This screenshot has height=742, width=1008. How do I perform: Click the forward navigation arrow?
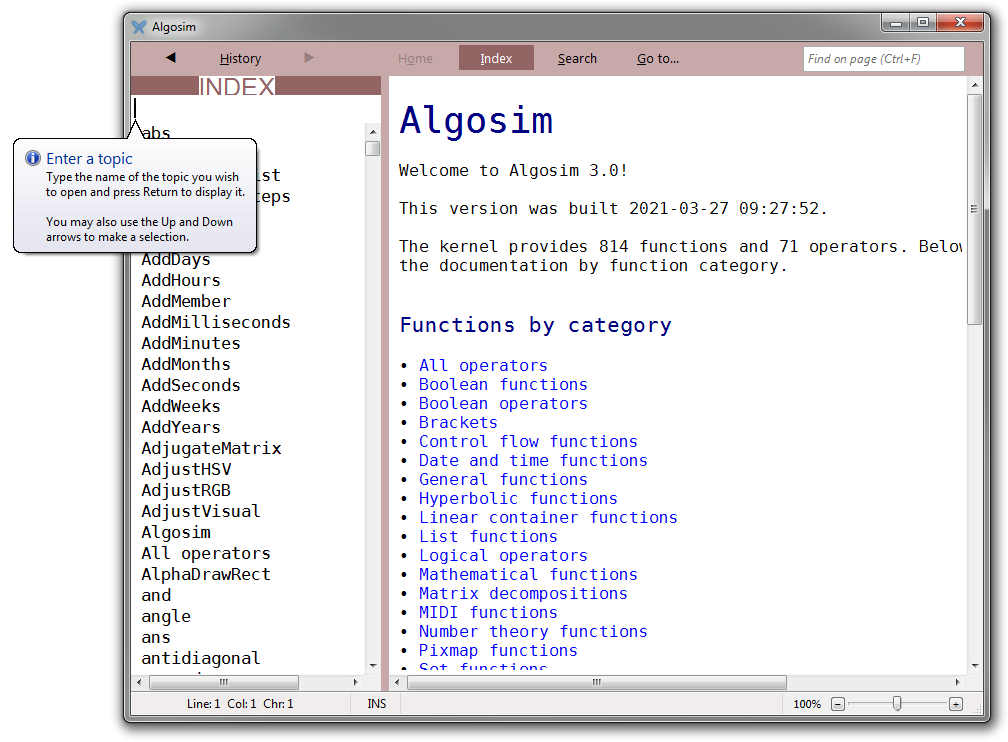point(309,58)
